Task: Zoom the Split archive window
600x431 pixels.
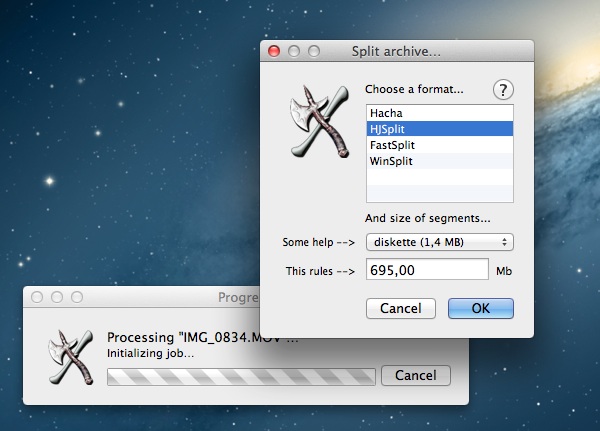Action: pyautogui.click(x=314, y=51)
